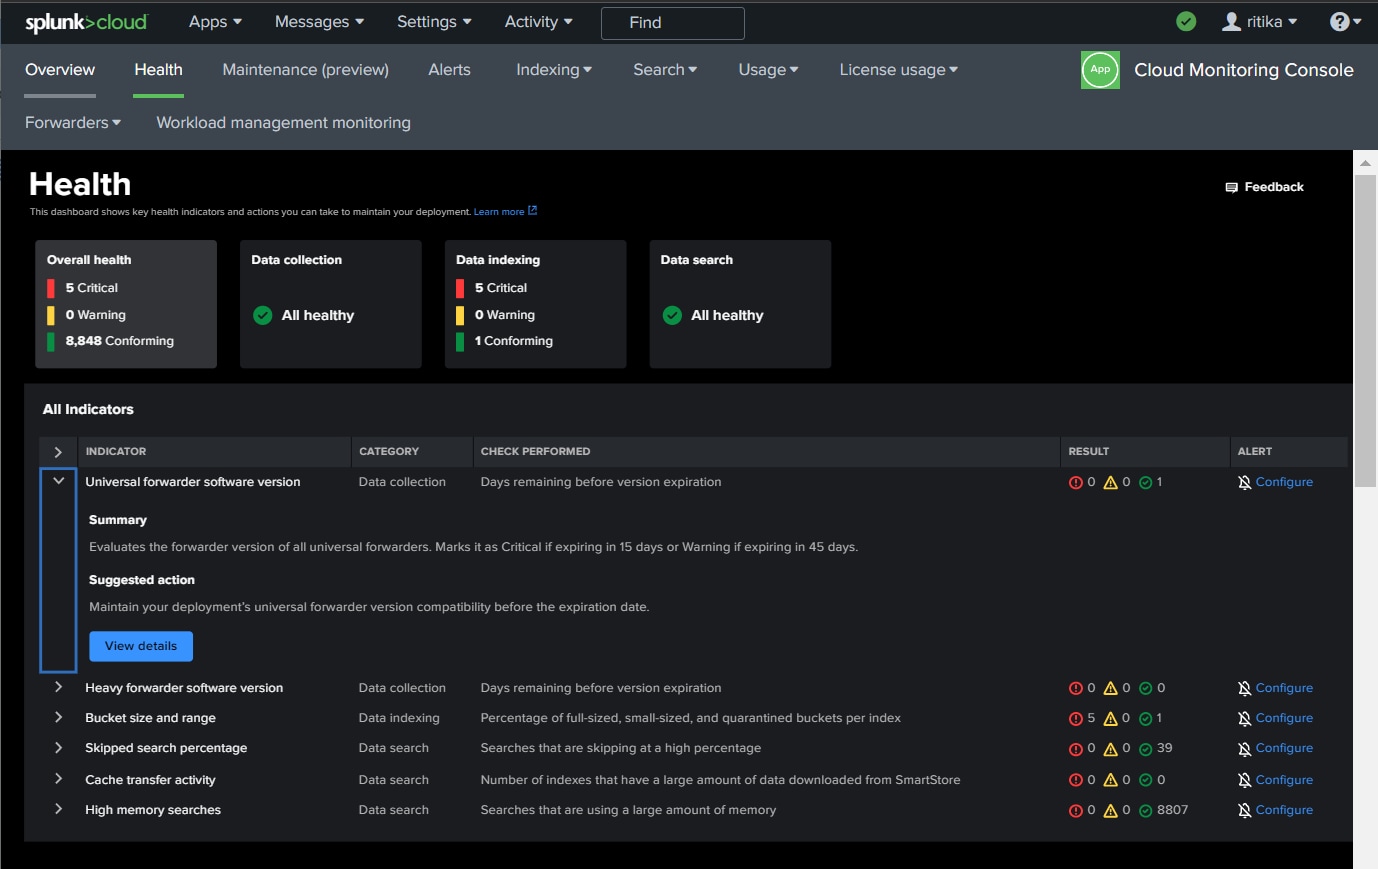
Task: Open the Forwarders dropdown
Action: pos(73,123)
